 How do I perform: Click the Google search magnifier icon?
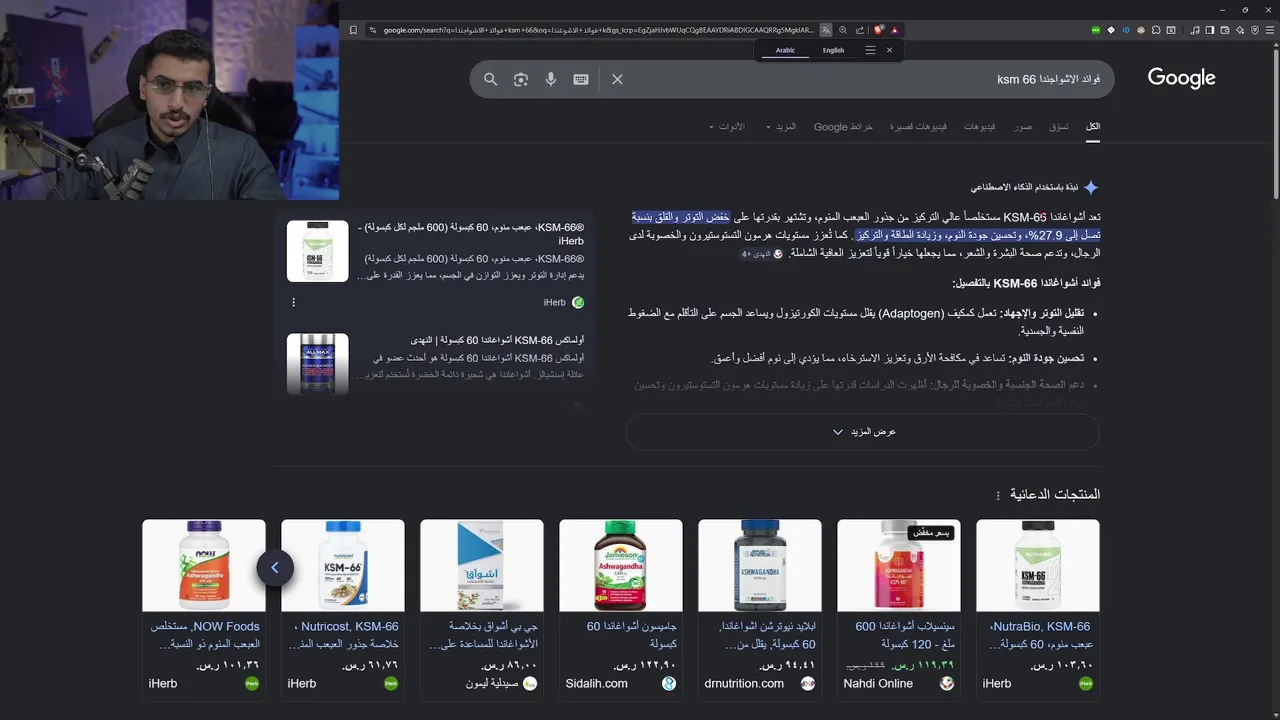coord(490,79)
